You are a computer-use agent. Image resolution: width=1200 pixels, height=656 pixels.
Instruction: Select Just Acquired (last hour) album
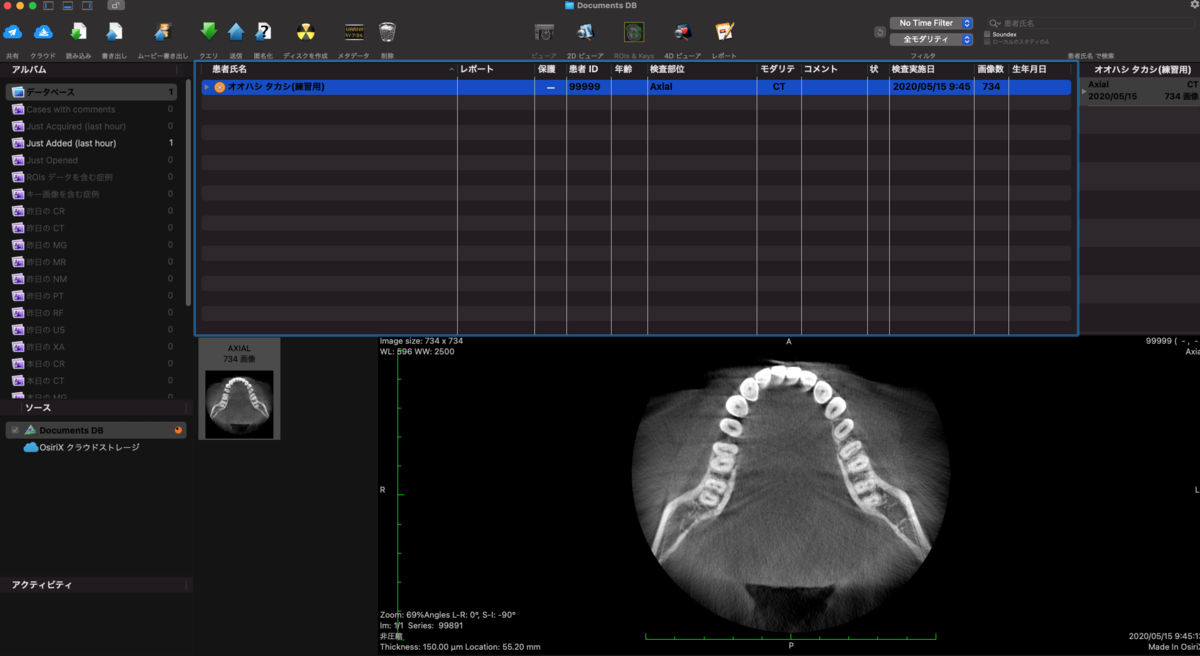tap(91, 126)
